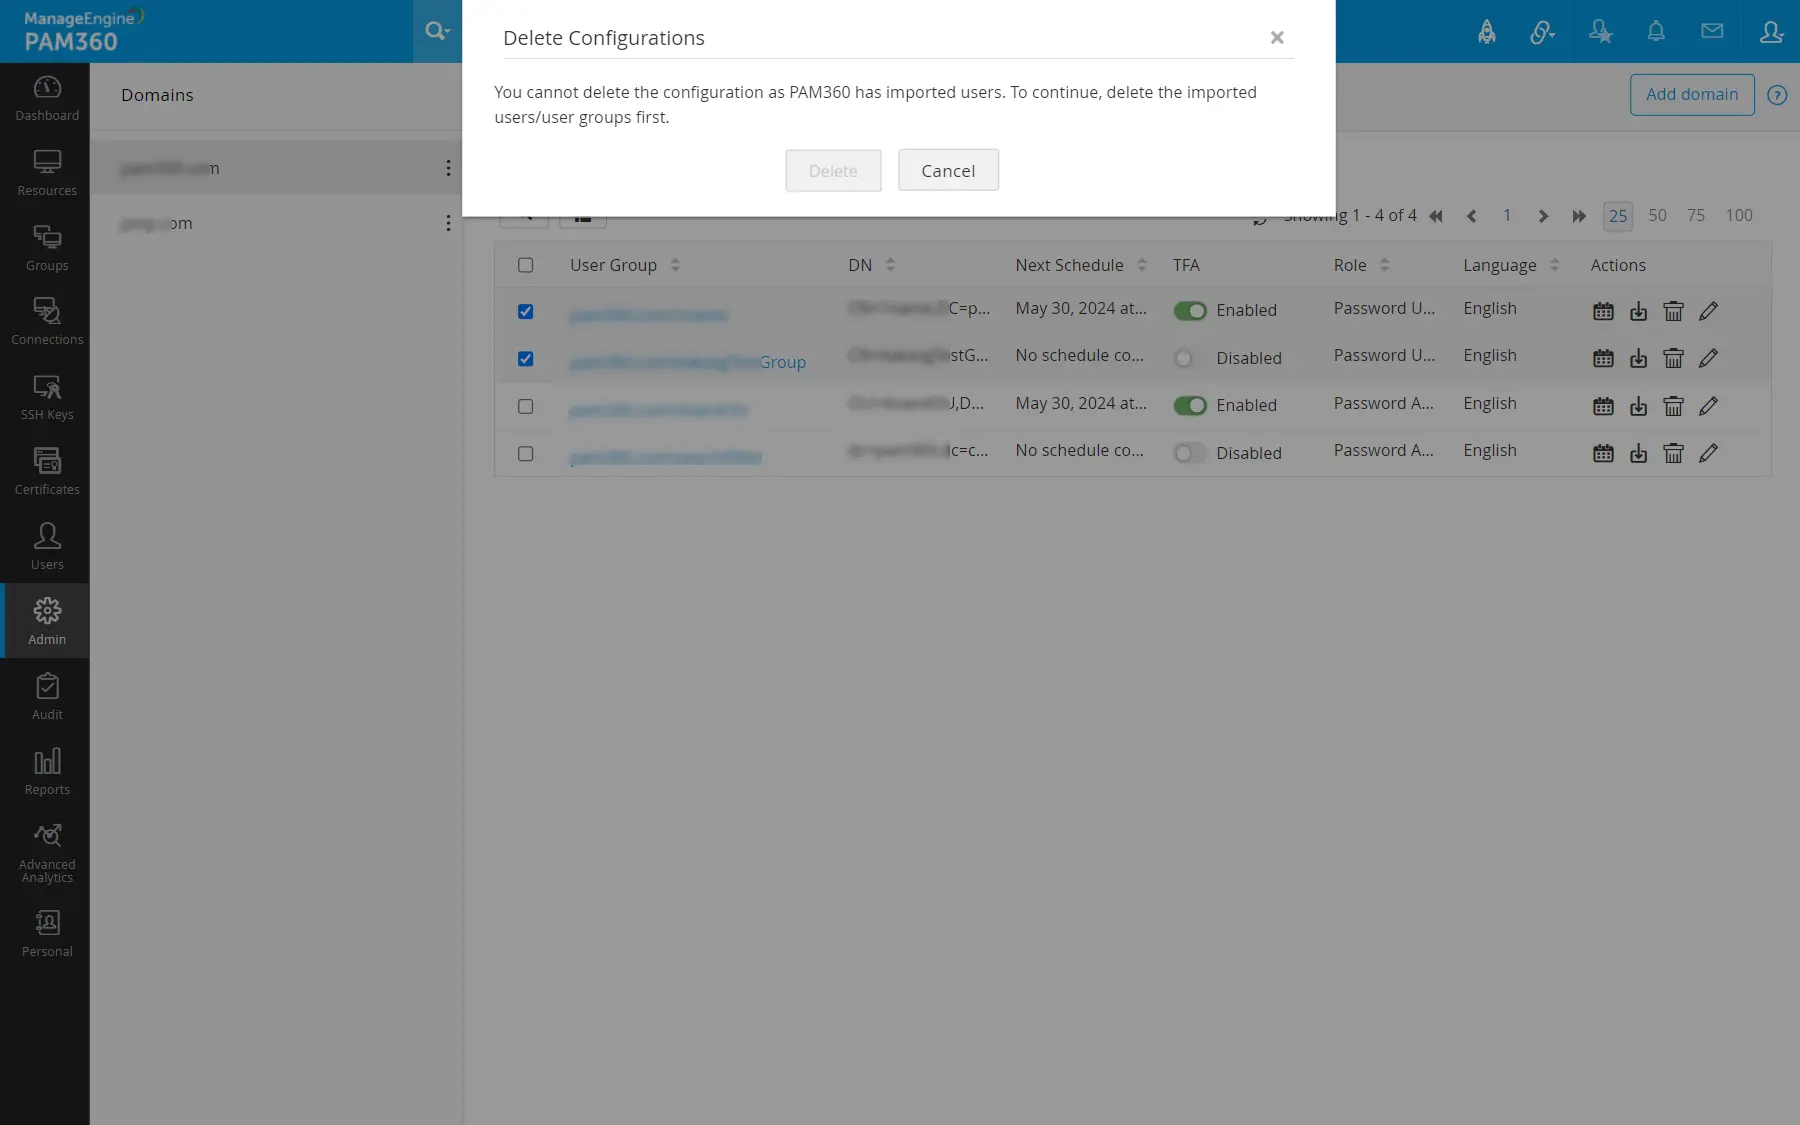Sort the User Group column
Image resolution: width=1800 pixels, height=1125 pixels.
675,265
